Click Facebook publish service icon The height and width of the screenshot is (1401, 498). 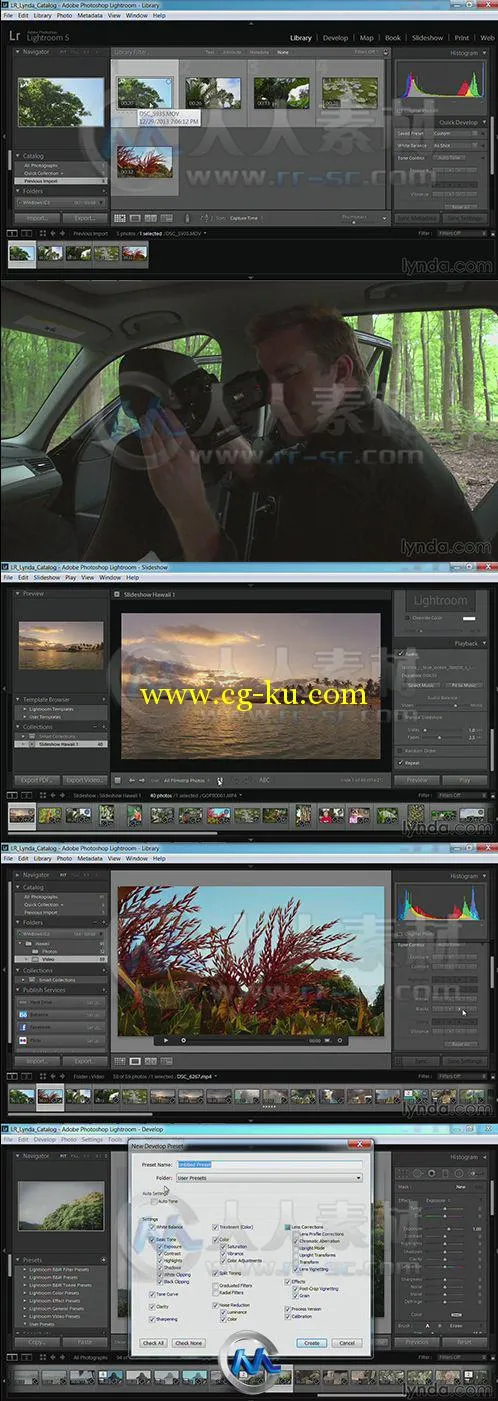pyautogui.click(x=21, y=1028)
